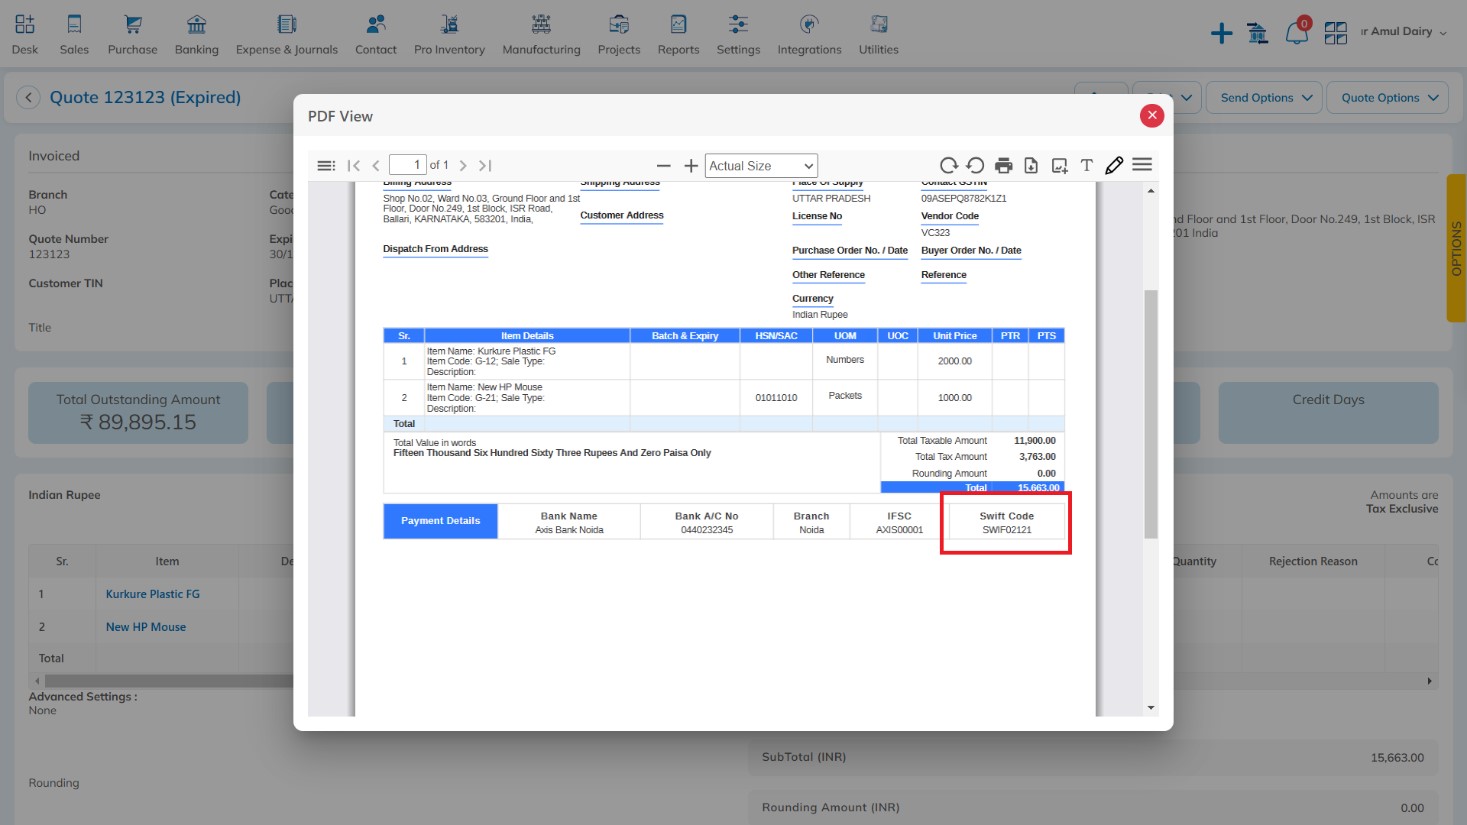The image size is (1467, 825).
Task: Open the Settings module
Action: coord(738,34)
